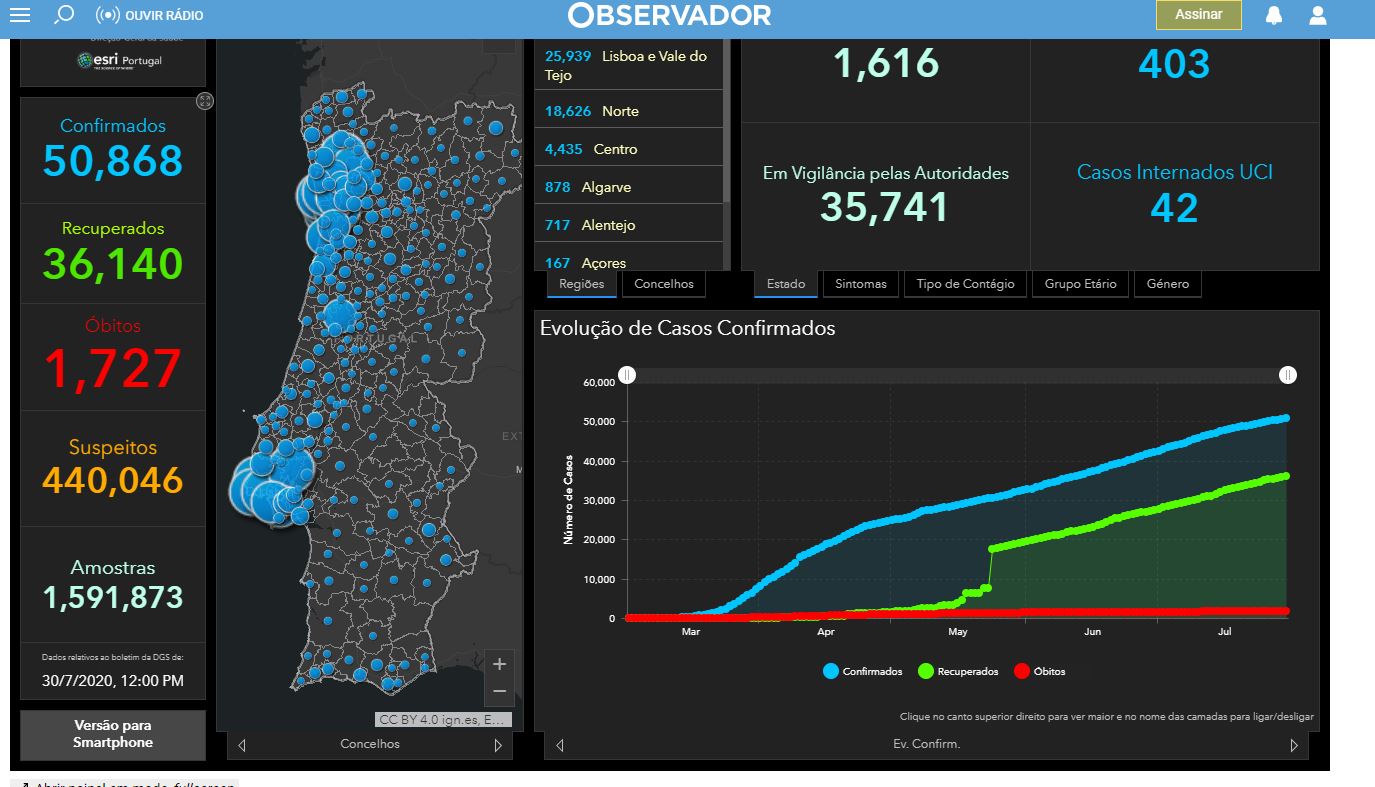This screenshot has height=787, width=1375.
Task: Go to previous chart arrow left of Ev. Confirm.
Action: pos(560,745)
